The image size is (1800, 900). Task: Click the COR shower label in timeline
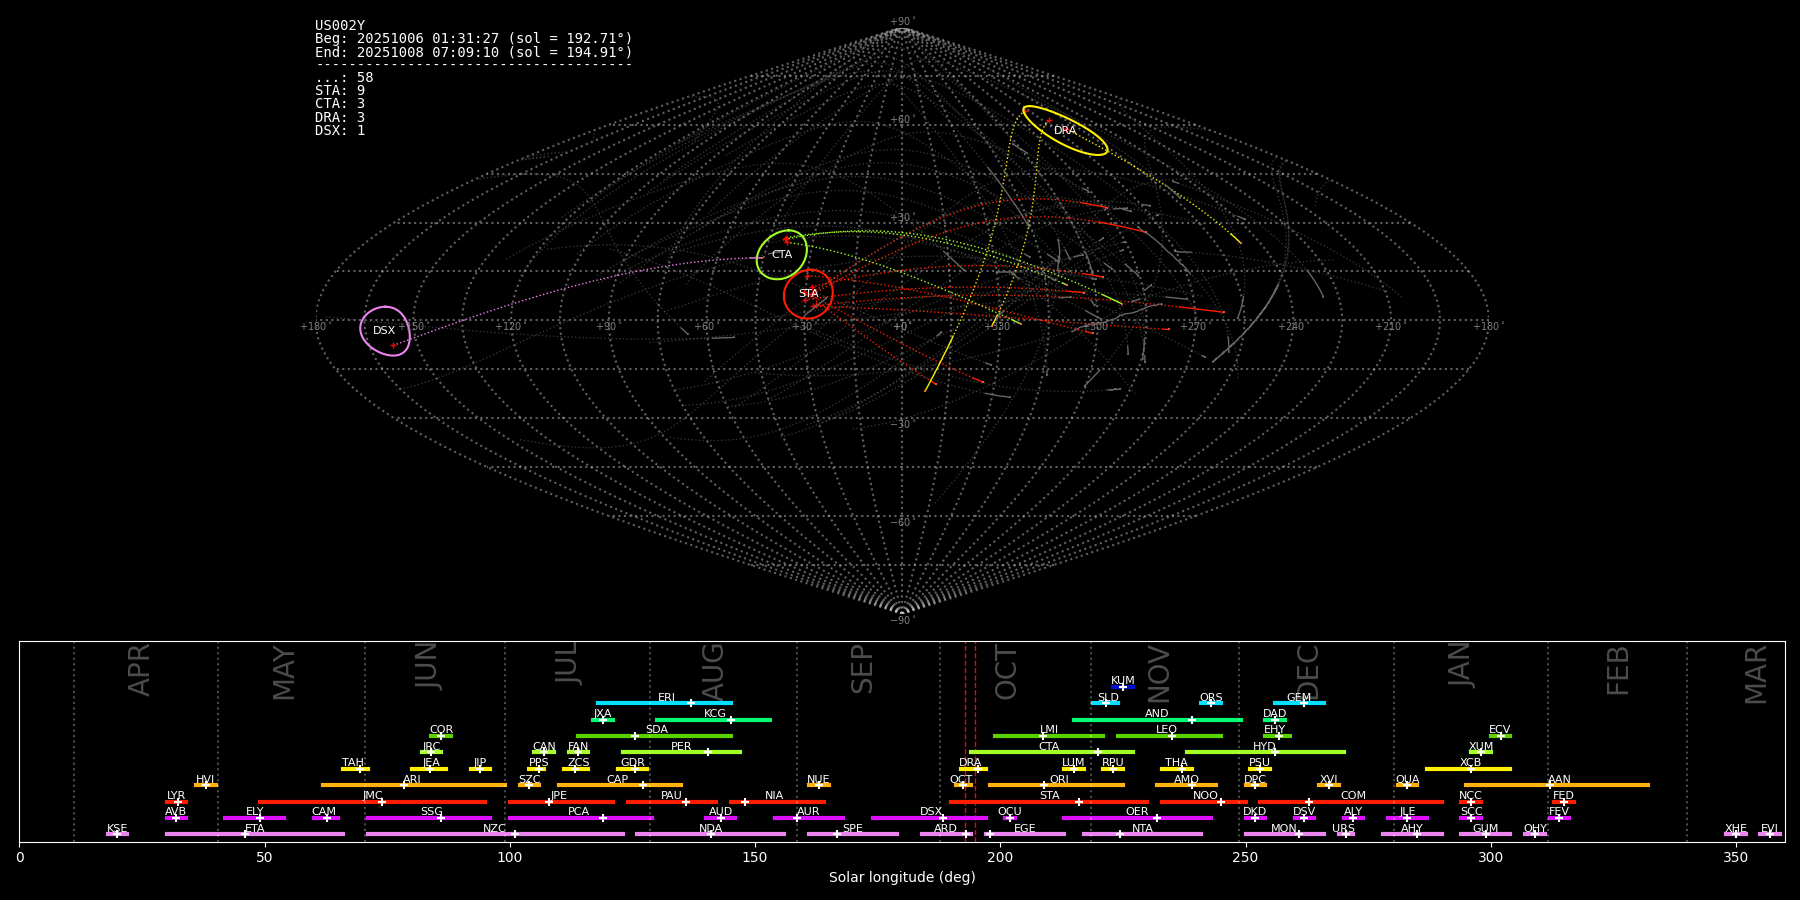tap(441, 730)
